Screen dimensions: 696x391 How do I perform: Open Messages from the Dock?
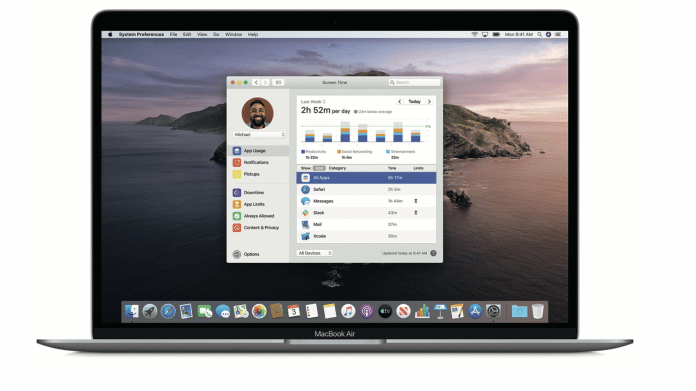[223, 312]
